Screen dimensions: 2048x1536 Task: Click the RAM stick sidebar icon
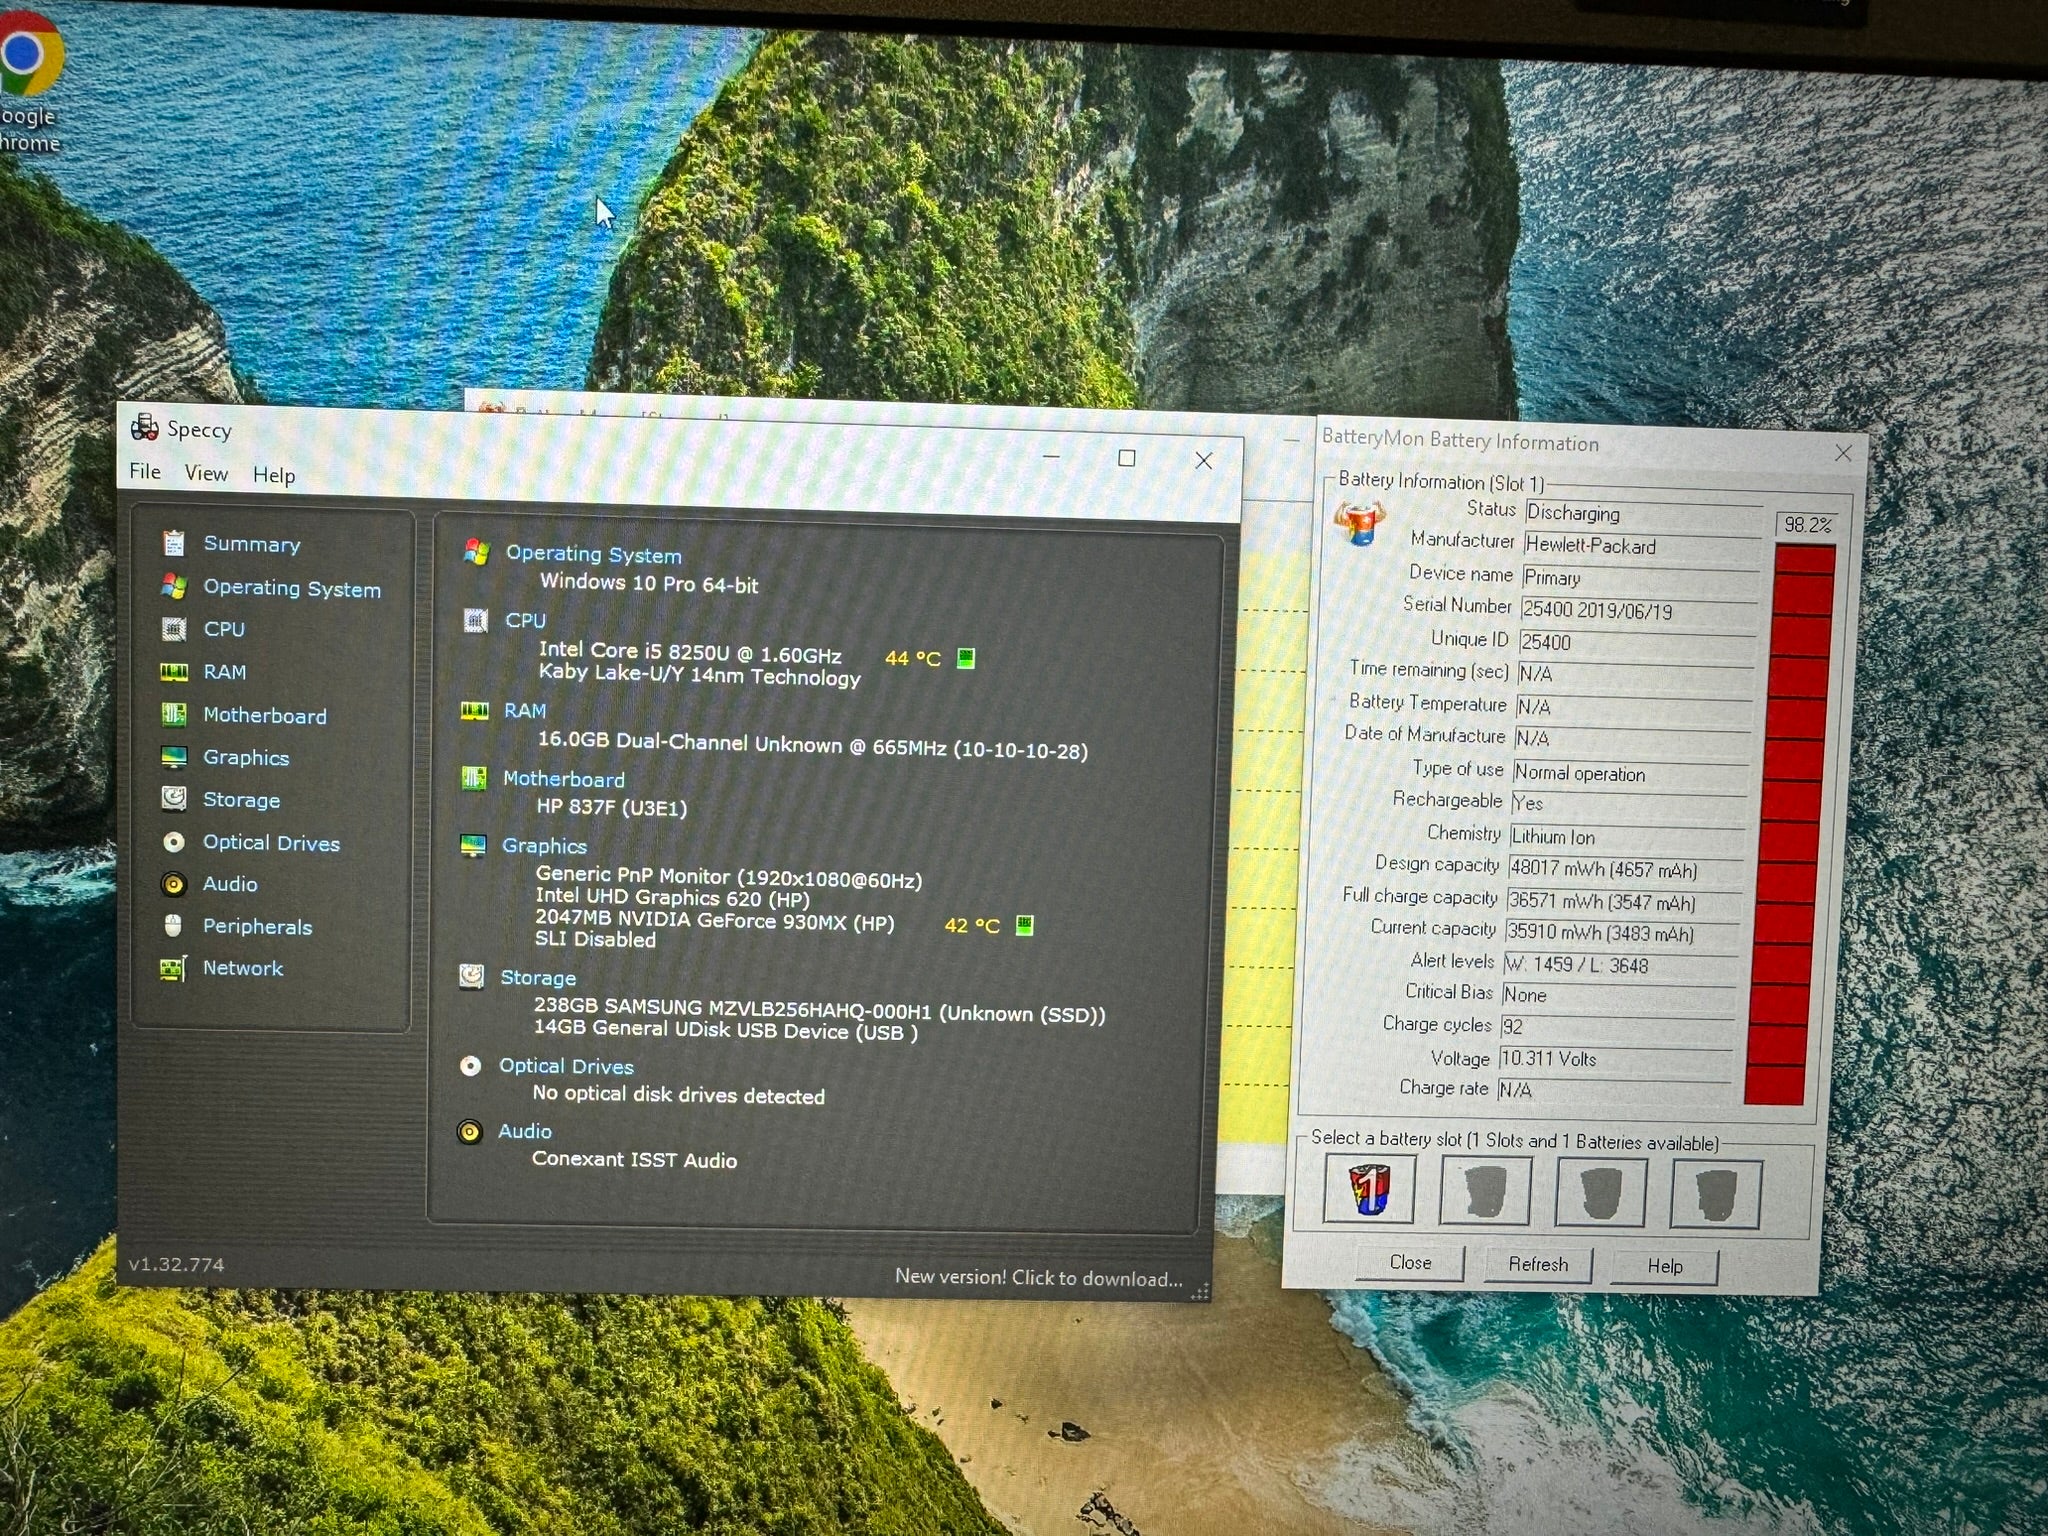(174, 672)
